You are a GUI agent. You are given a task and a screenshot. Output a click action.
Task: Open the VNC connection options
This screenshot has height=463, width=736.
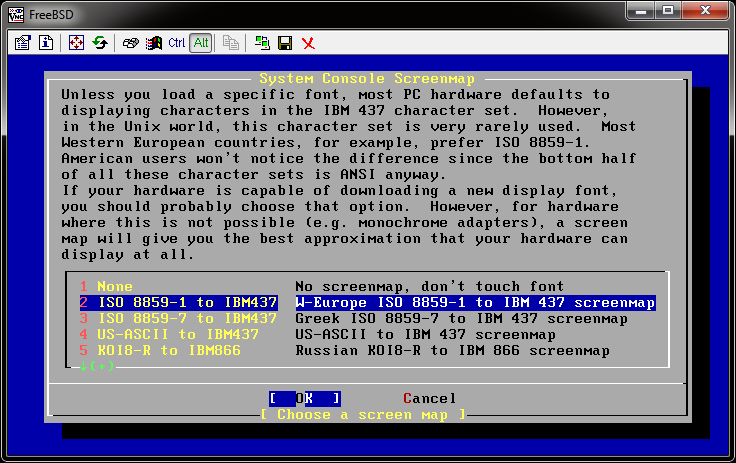[x=22, y=43]
